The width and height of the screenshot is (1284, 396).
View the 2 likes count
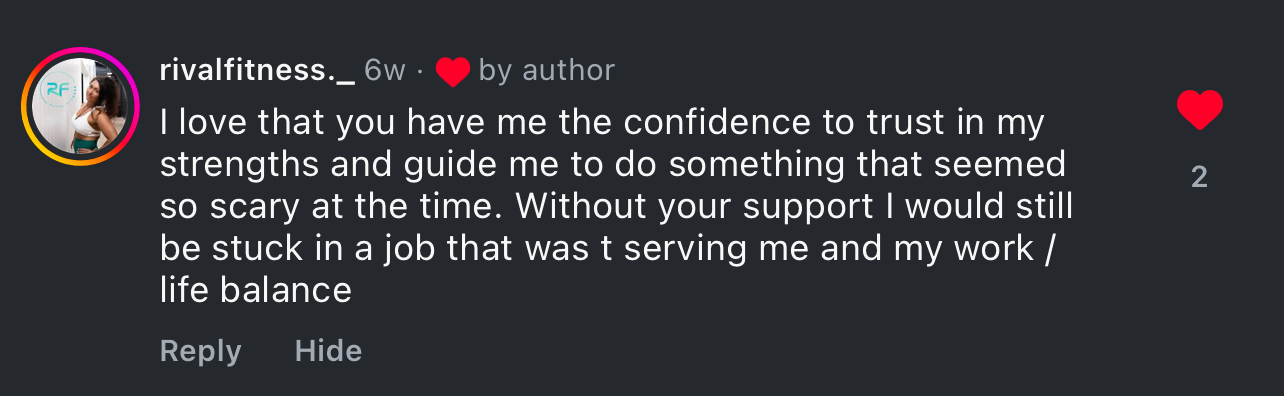[x=1200, y=177]
